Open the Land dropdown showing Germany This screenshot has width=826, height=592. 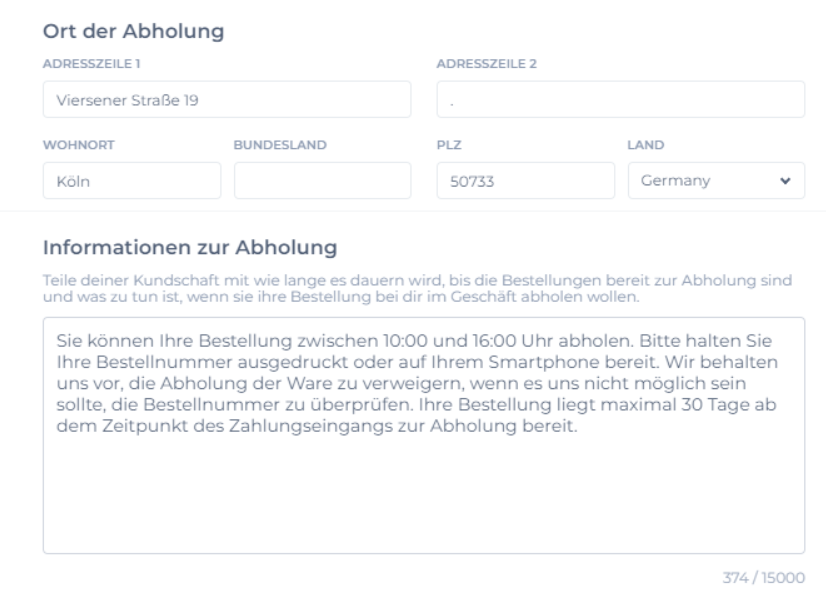(x=716, y=181)
